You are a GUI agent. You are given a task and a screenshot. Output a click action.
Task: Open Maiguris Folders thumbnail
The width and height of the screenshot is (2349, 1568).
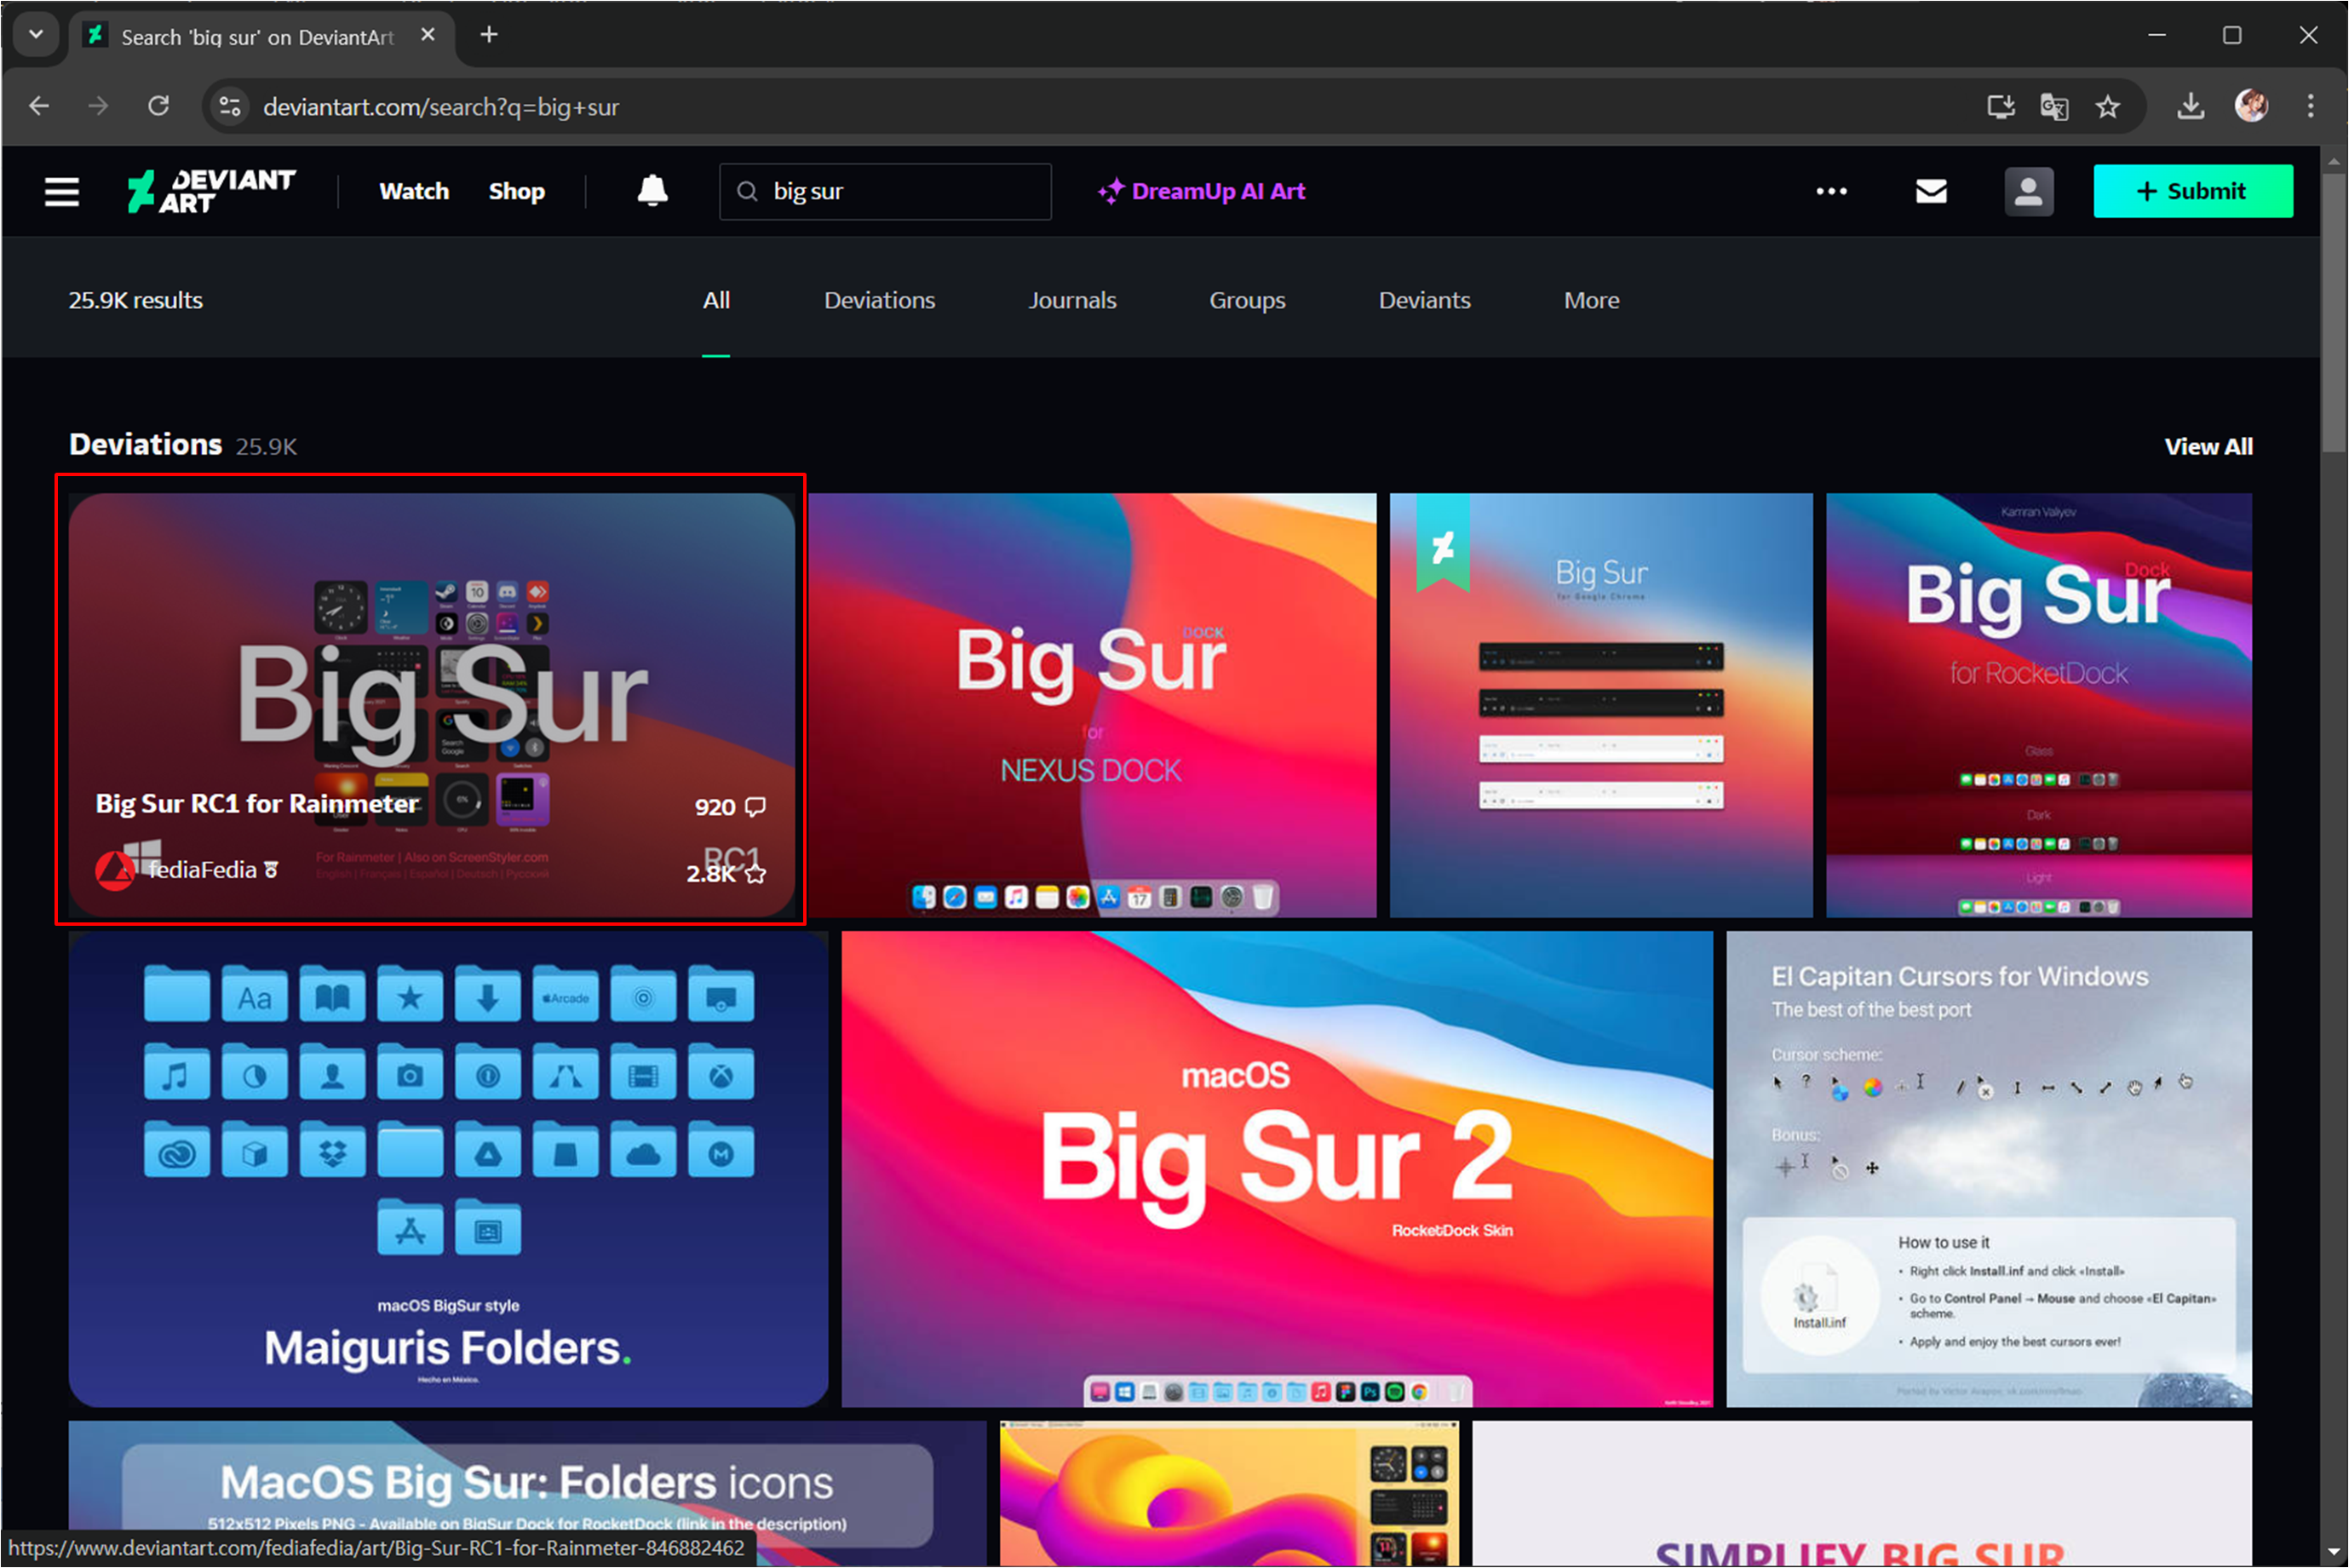click(448, 1169)
